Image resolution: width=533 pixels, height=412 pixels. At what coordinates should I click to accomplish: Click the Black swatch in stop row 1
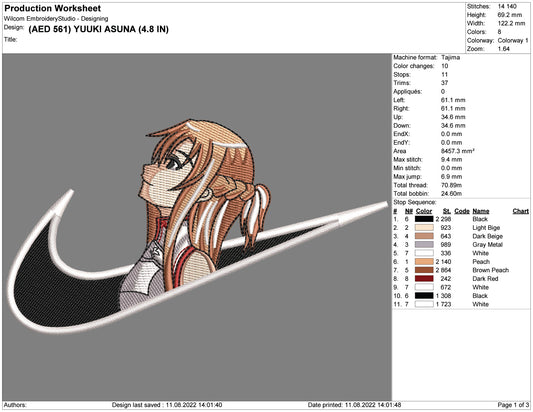point(424,219)
